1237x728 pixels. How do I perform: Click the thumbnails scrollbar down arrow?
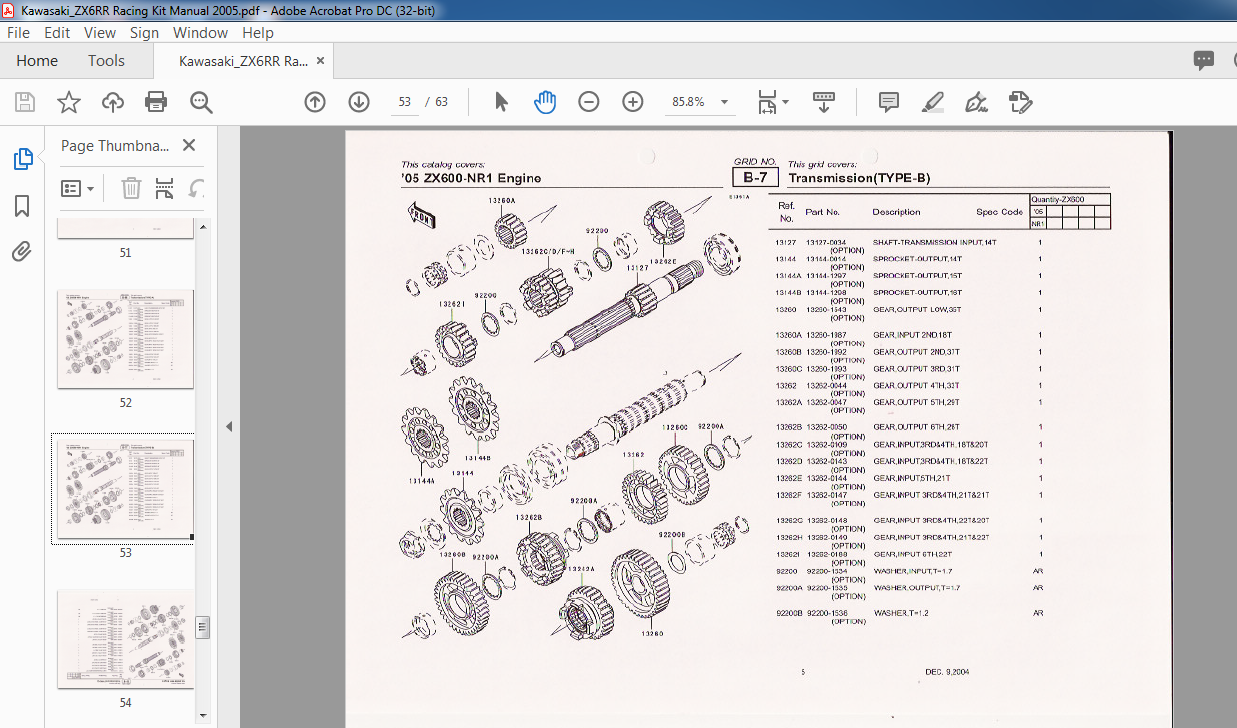pos(203,715)
